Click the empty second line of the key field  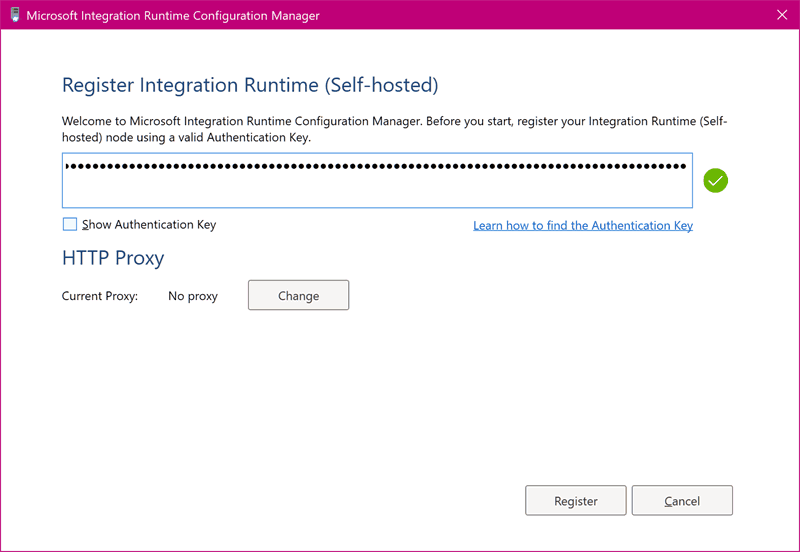377,192
